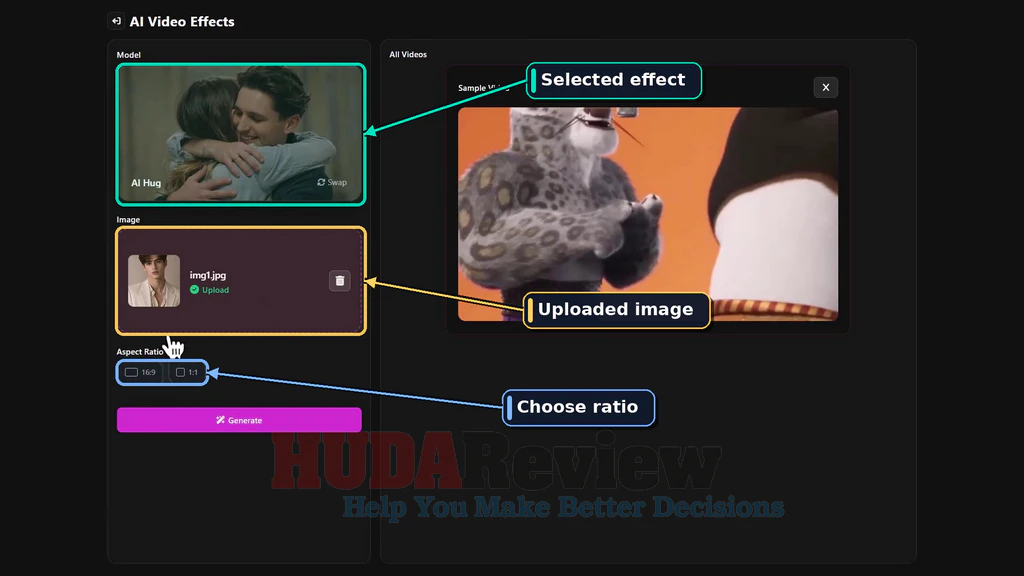Close the sample video popup with the X
The height and width of the screenshot is (576, 1024).
[x=825, y=88]
